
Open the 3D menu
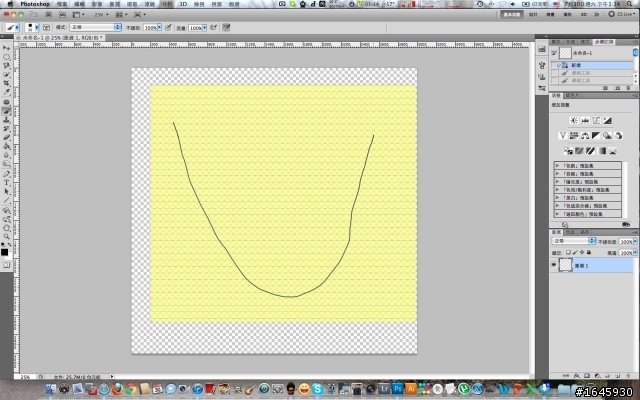pyautogui.click(x=183, y=4)
